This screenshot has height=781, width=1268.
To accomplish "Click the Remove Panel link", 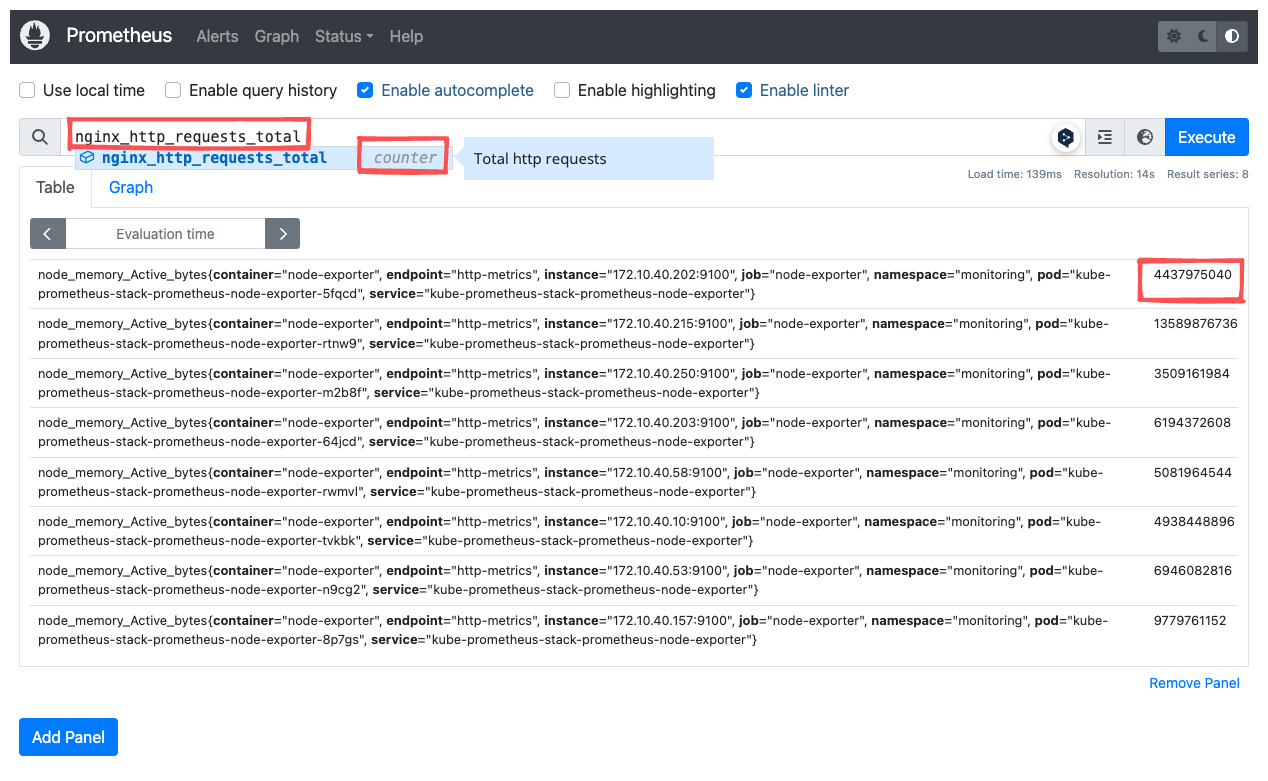I will tap(1194, 683).
